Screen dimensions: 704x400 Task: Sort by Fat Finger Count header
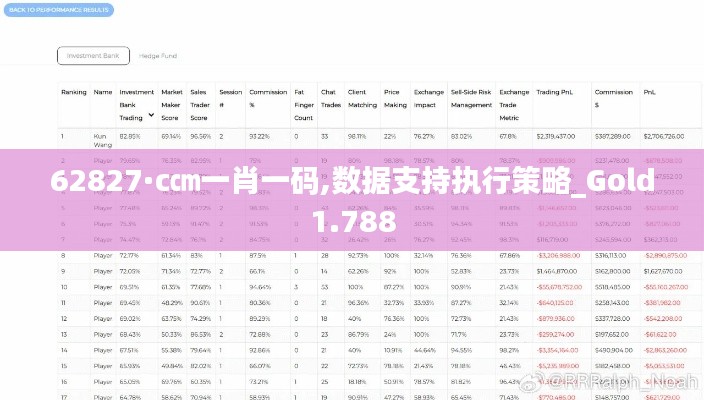pyautogui.click(x=303, y=104)
